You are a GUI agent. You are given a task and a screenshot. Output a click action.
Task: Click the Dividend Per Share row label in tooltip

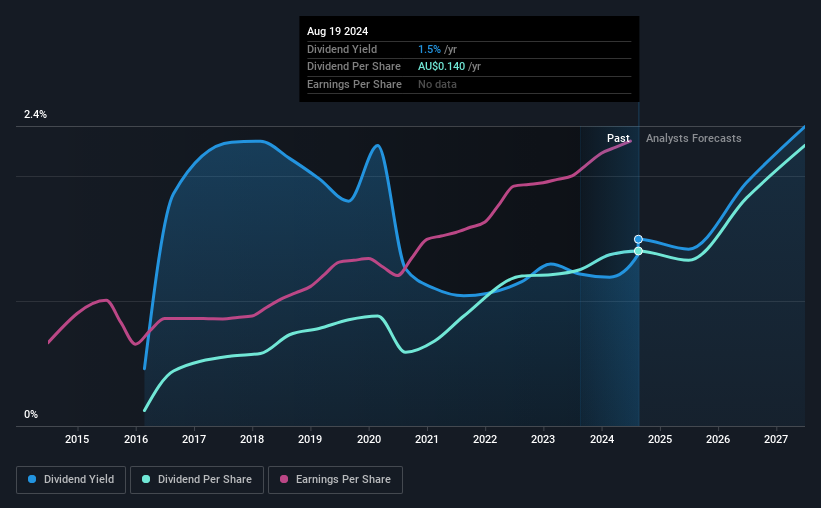point(354,67)
